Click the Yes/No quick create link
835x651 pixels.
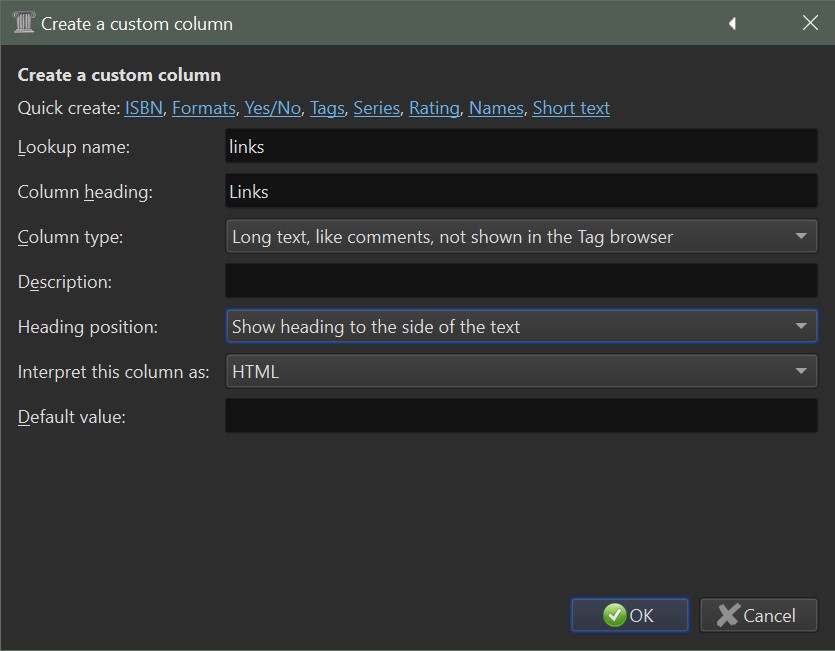(x=272, y=108)
